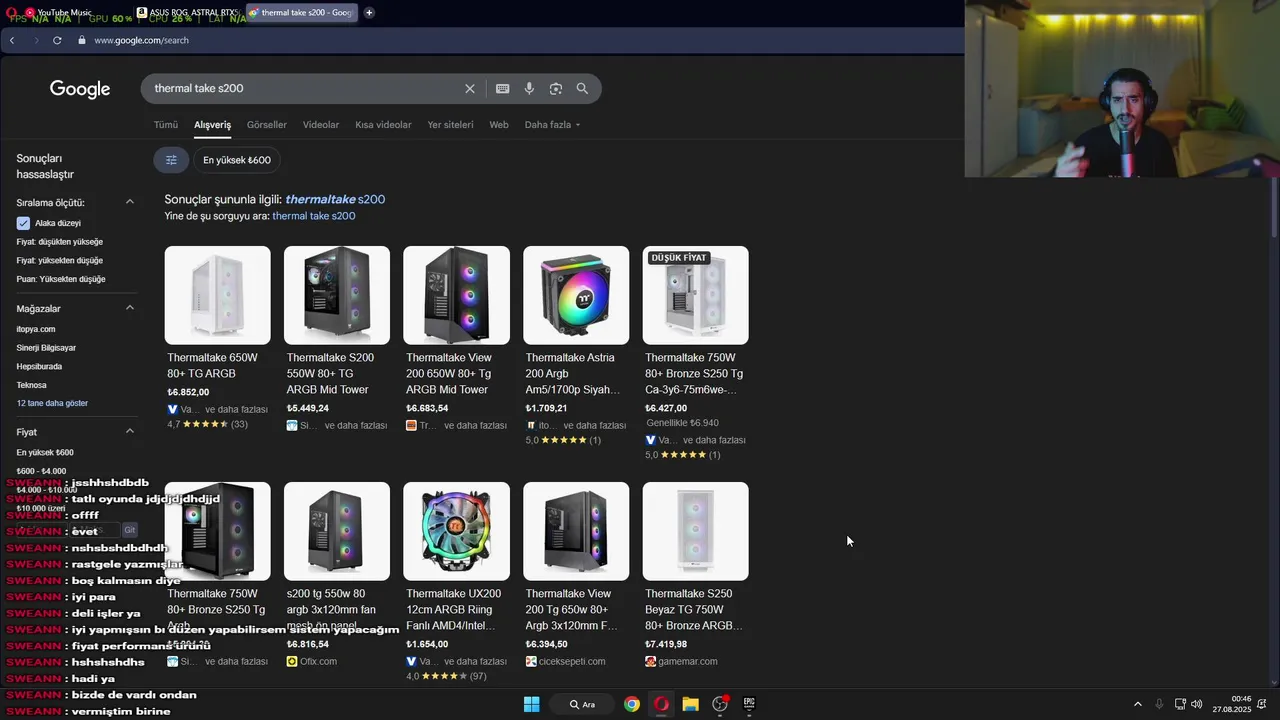
Task: Start voice search with microphone icon
Action: pos(529,89)
